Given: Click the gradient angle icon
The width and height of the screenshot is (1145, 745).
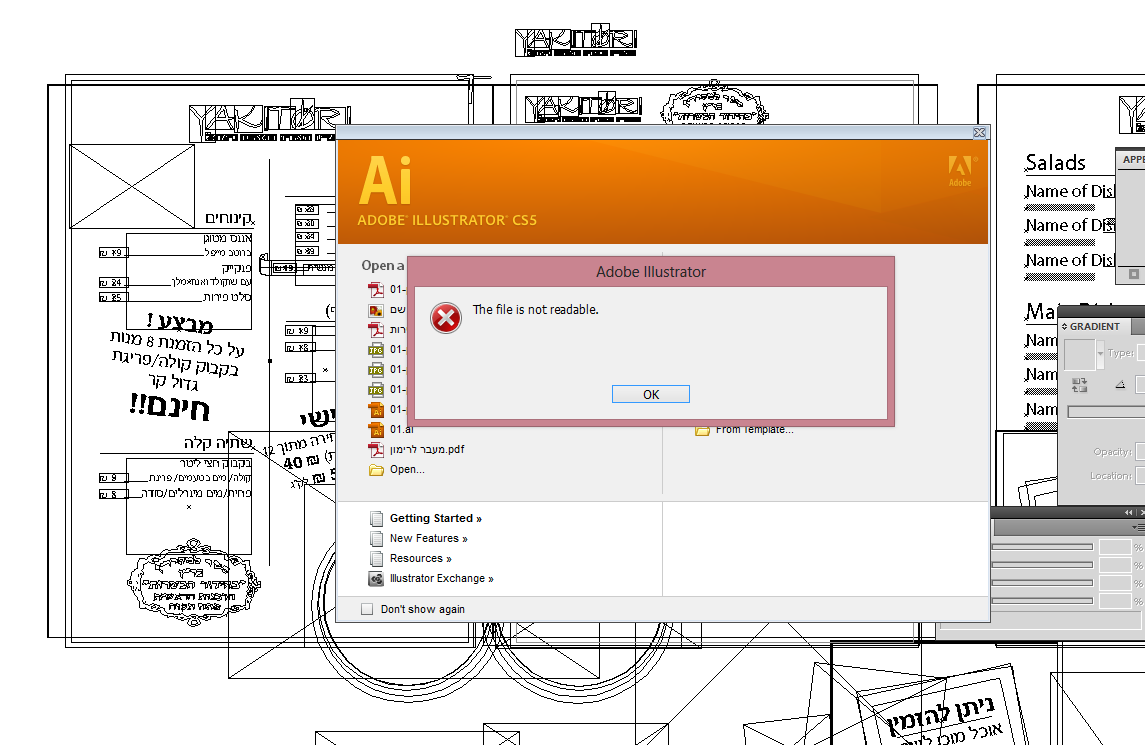Looking at the screenshot, I should tap(1120, 385).
